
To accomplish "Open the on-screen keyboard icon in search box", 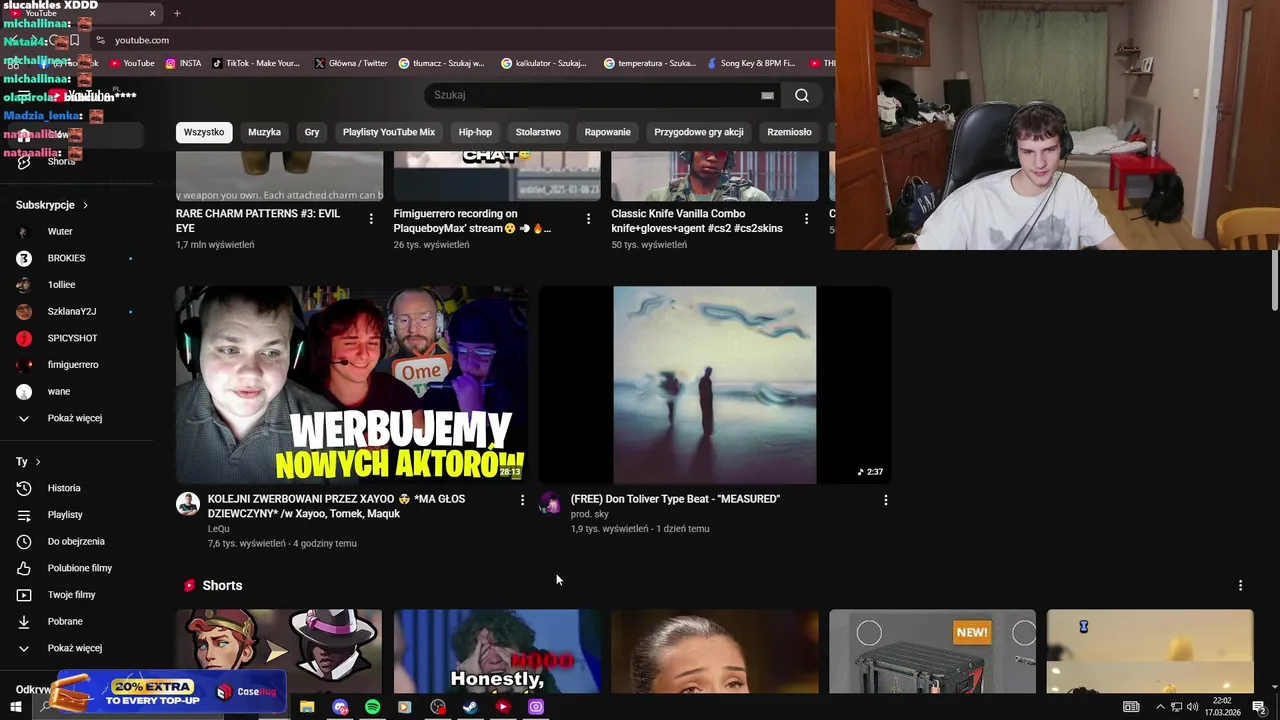I will tap(767, 95).
